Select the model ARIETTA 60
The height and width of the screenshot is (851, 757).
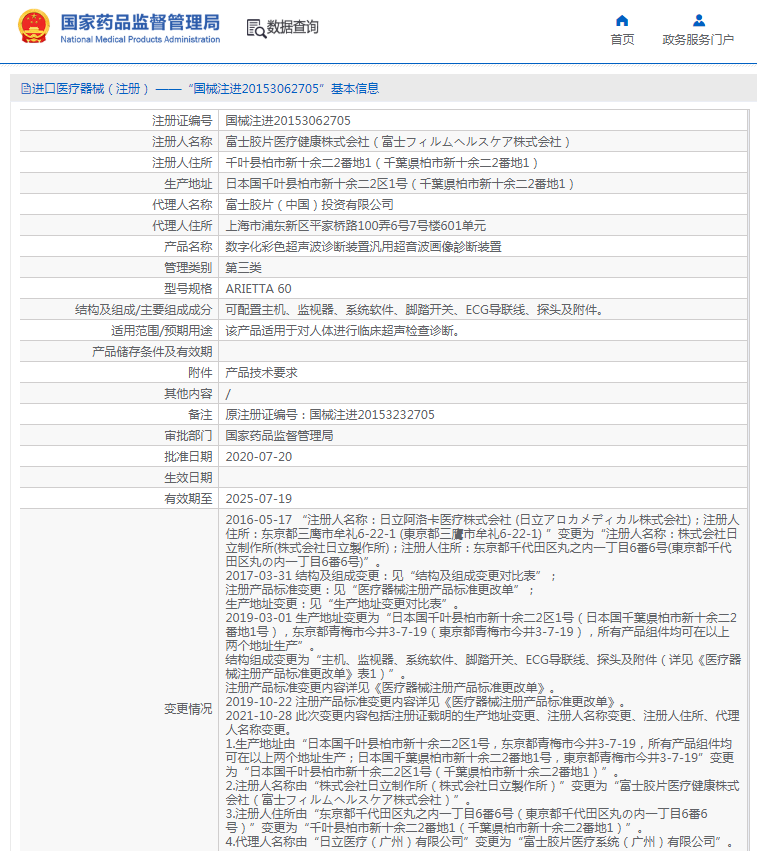[x=258, y=289]
